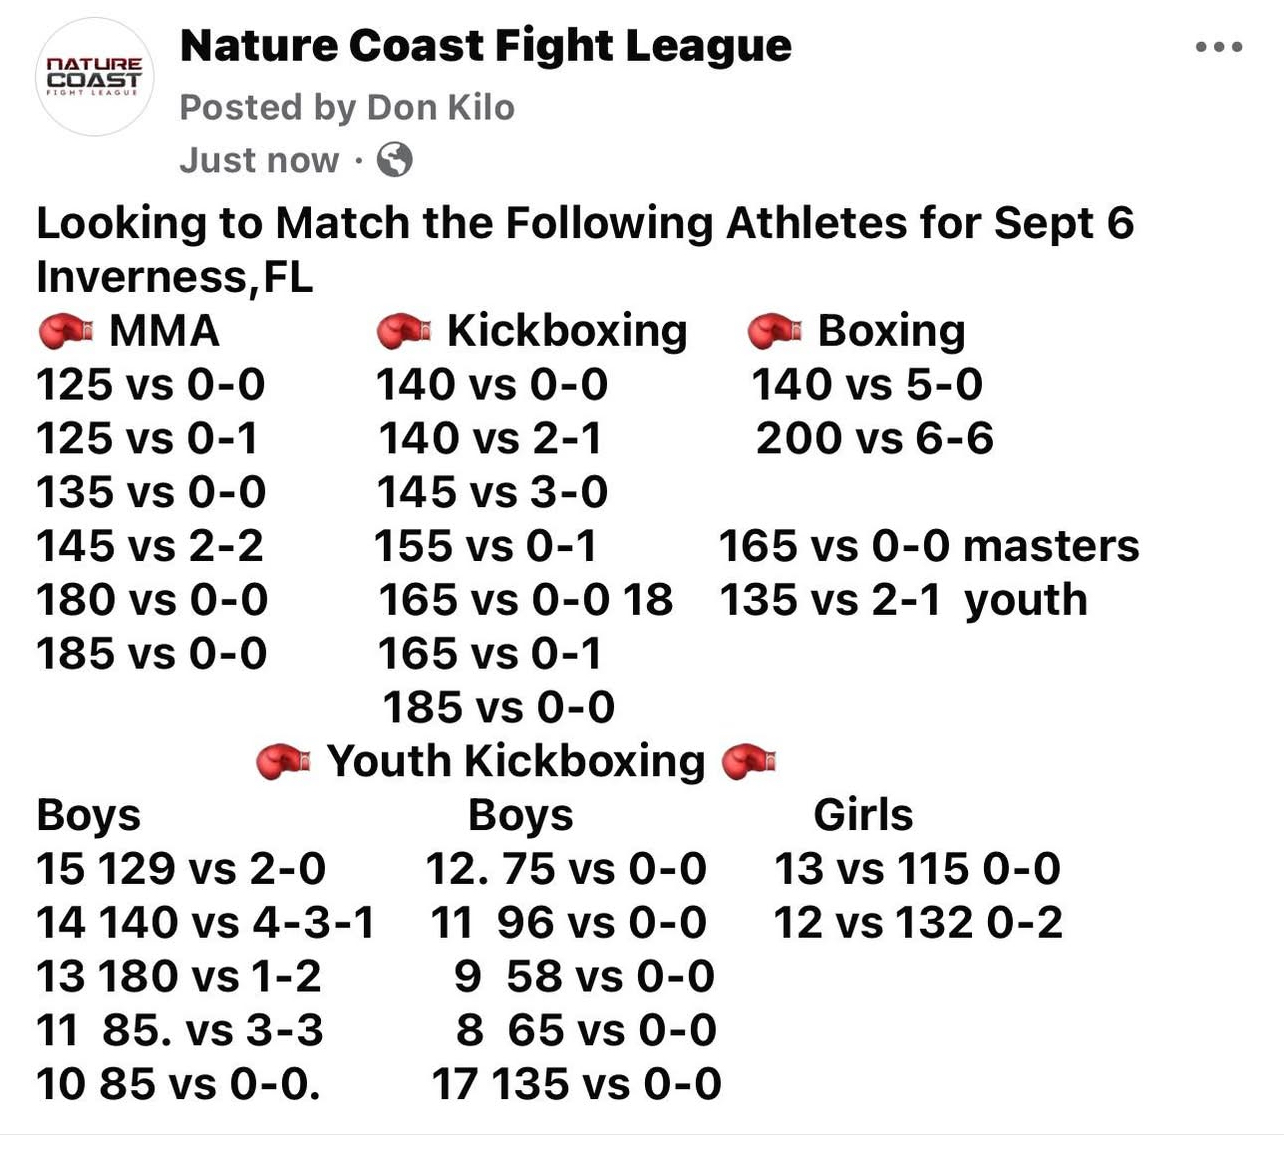Open the Nature Coast Fight League page name

(485, 46)
